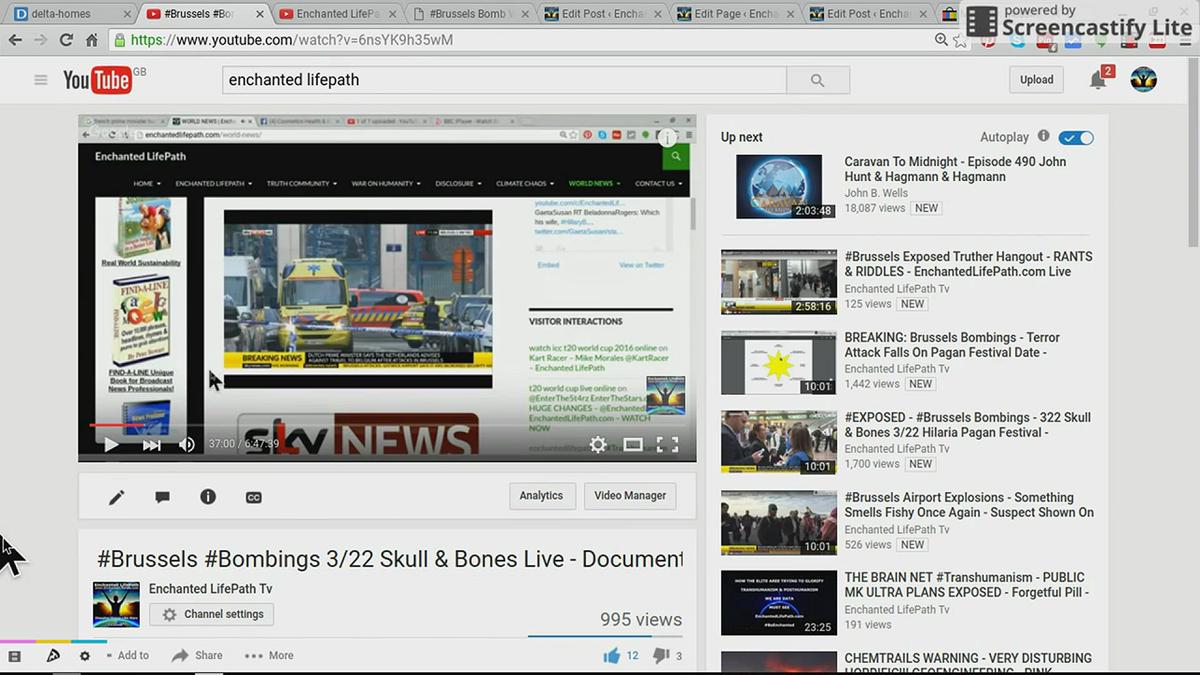Click the browser back arrow
The image size is (1200, 675).
point(15,40)
